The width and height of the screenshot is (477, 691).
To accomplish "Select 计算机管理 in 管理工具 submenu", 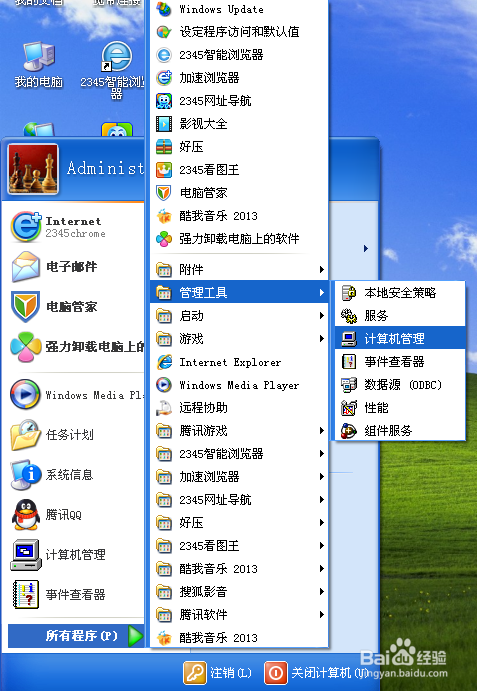I will click(x=400, y=338).
